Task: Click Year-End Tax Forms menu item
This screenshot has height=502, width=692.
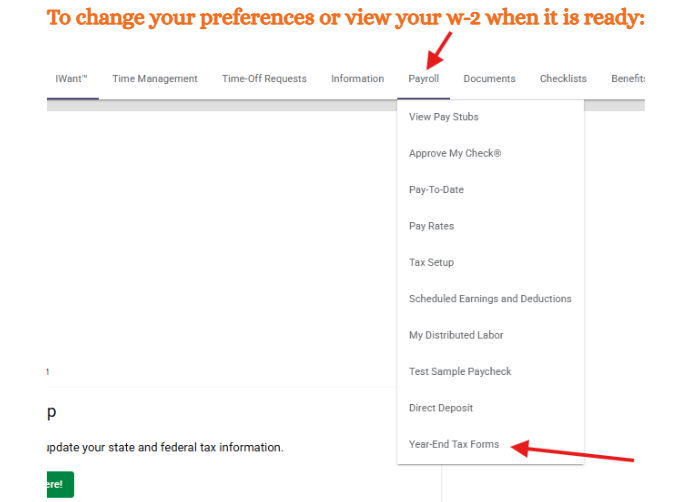Action: point(454,445)
